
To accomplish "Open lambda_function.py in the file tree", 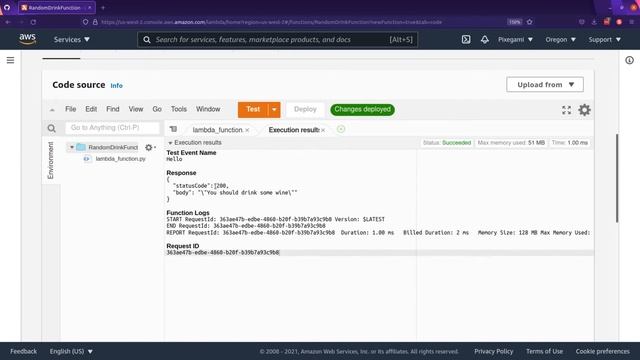I will point(120,159).
